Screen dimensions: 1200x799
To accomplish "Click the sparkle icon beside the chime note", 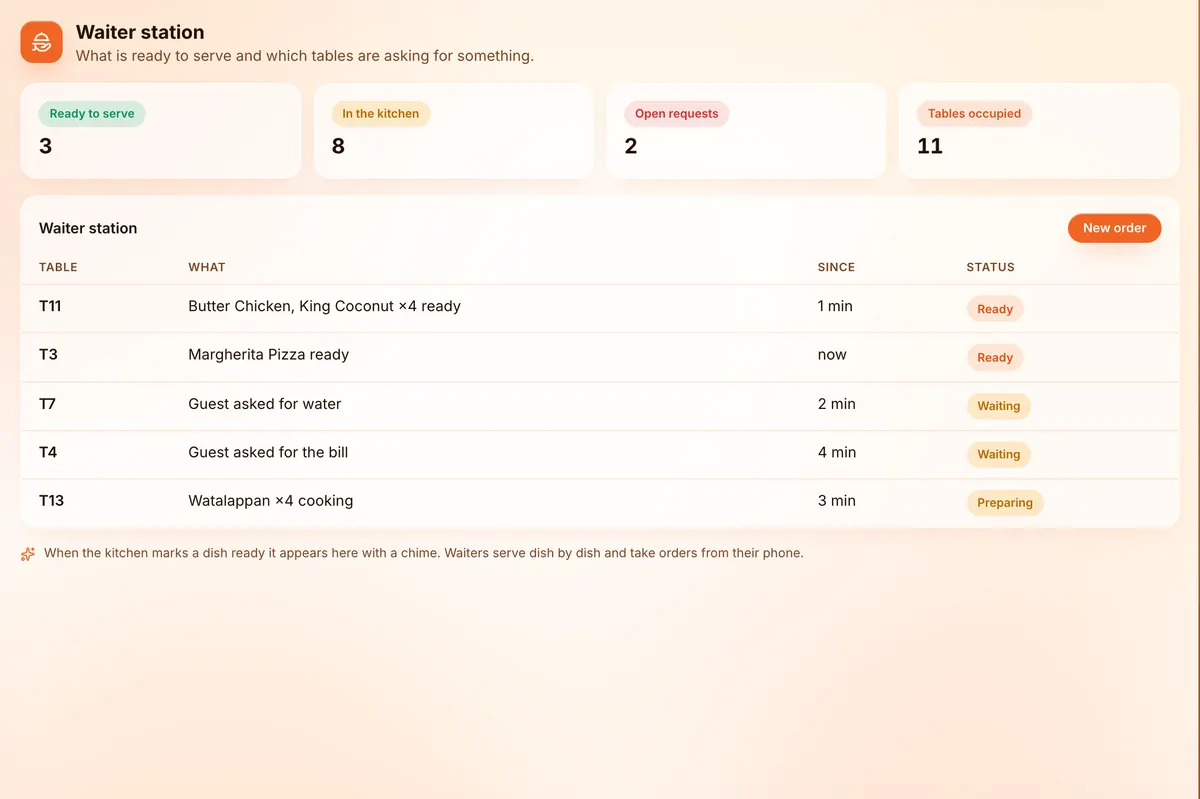I will pos(28,553).
